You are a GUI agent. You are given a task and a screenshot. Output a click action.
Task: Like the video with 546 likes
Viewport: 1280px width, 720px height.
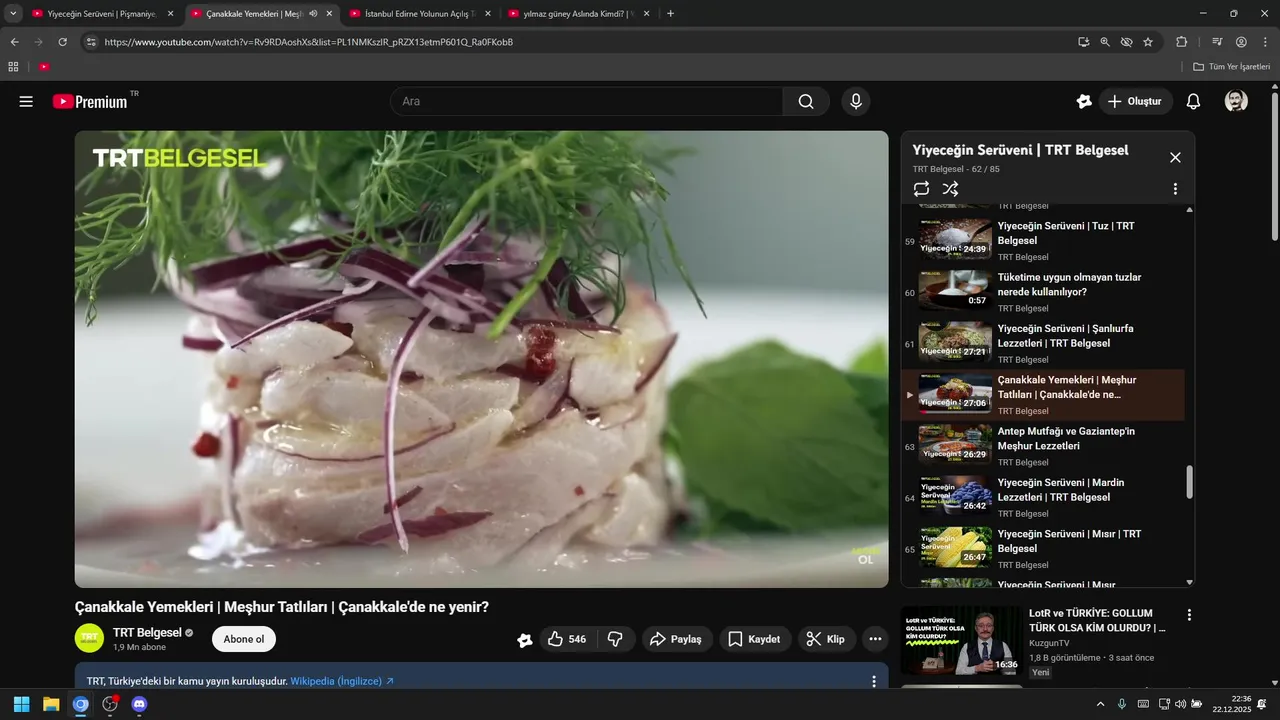tap(567, 639)
